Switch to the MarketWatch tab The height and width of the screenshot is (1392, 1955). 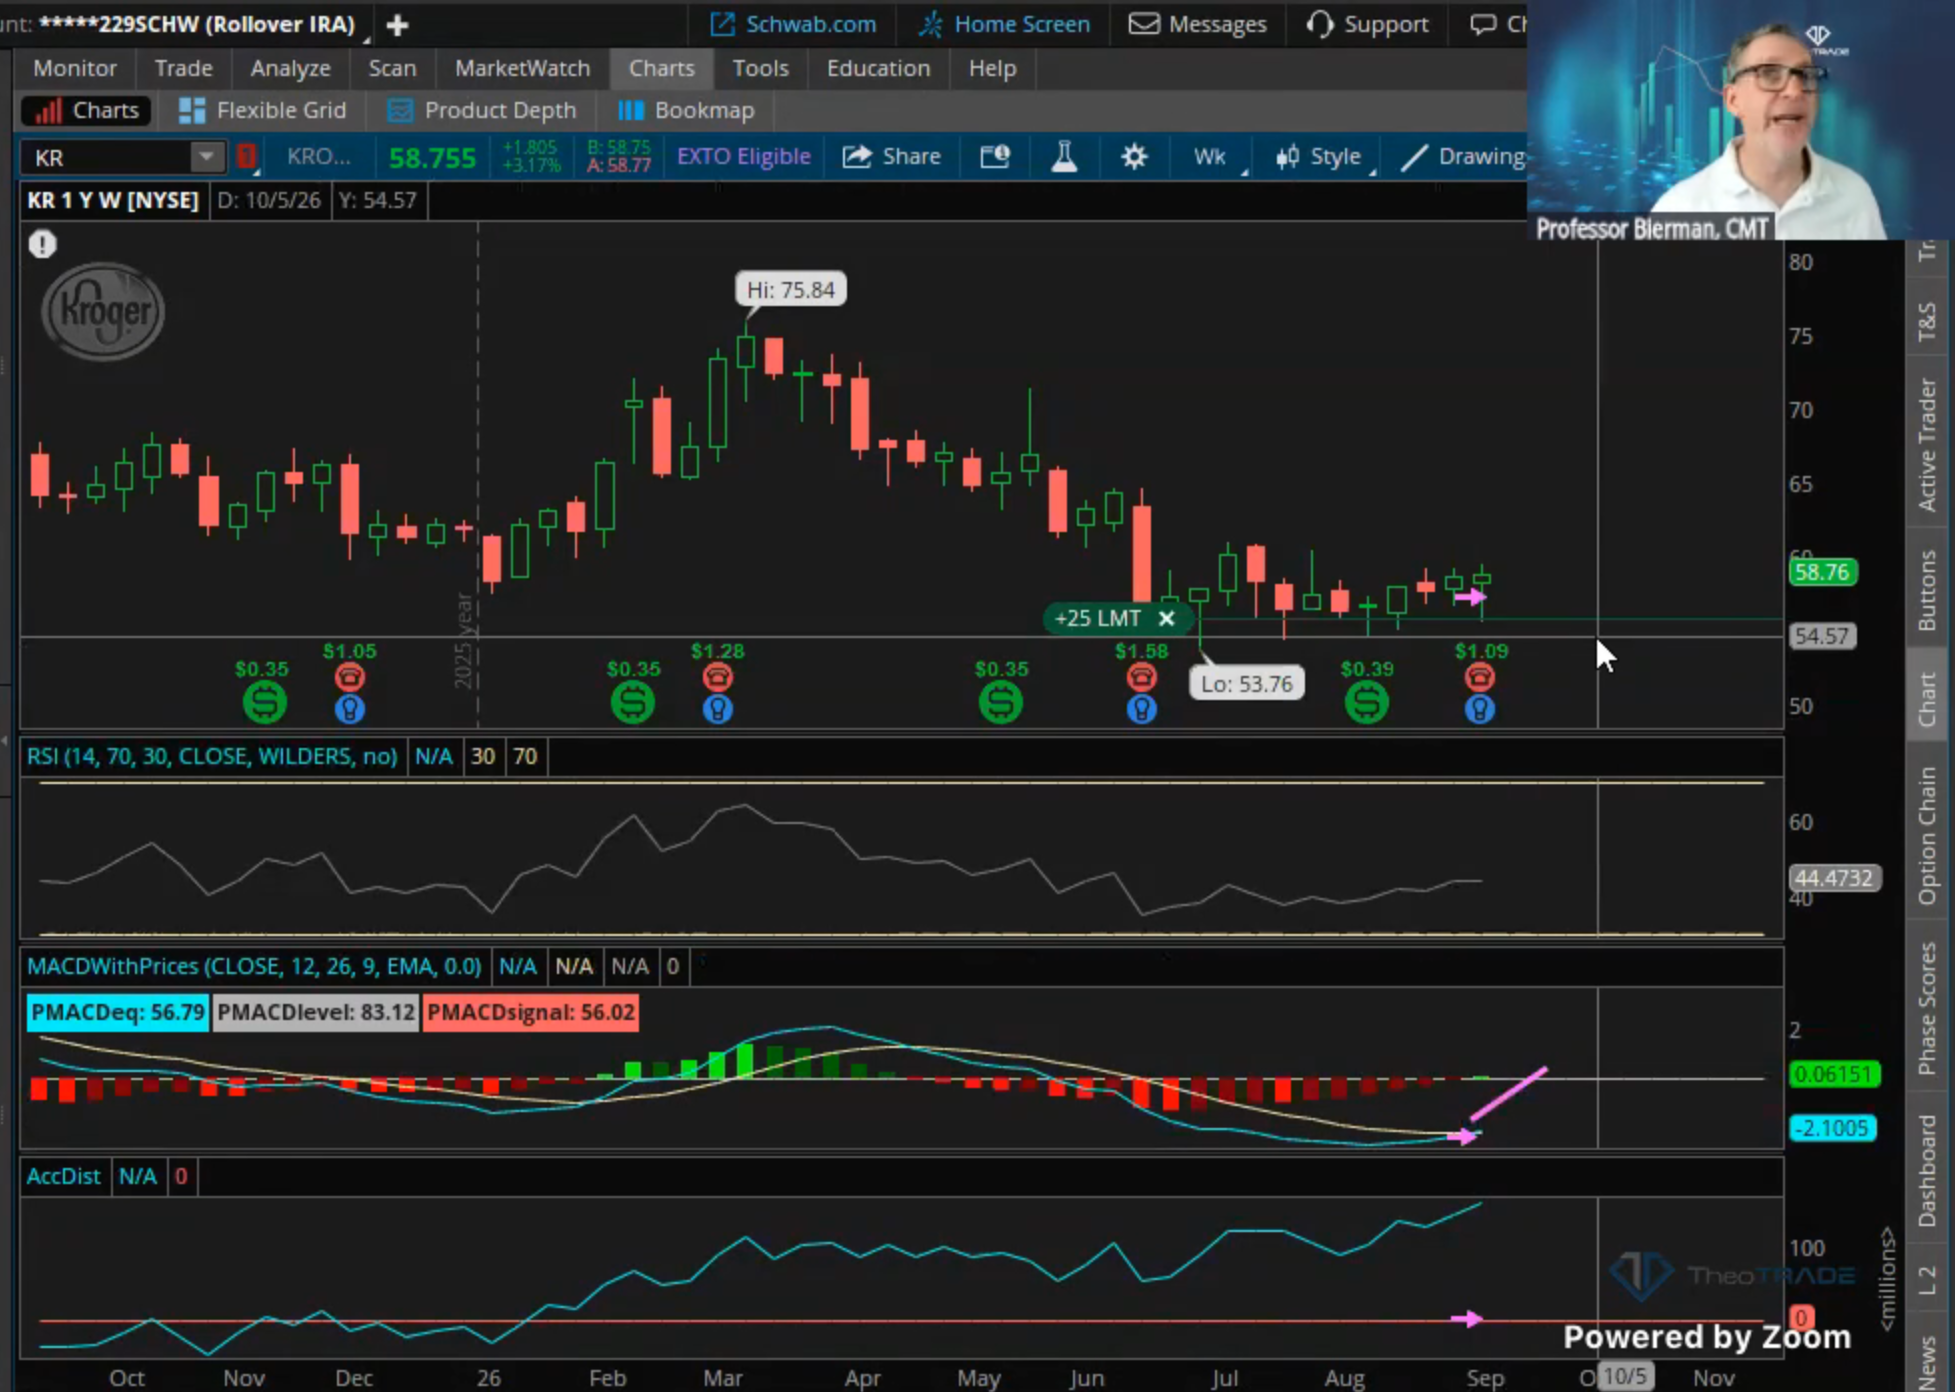coord(522,68)
